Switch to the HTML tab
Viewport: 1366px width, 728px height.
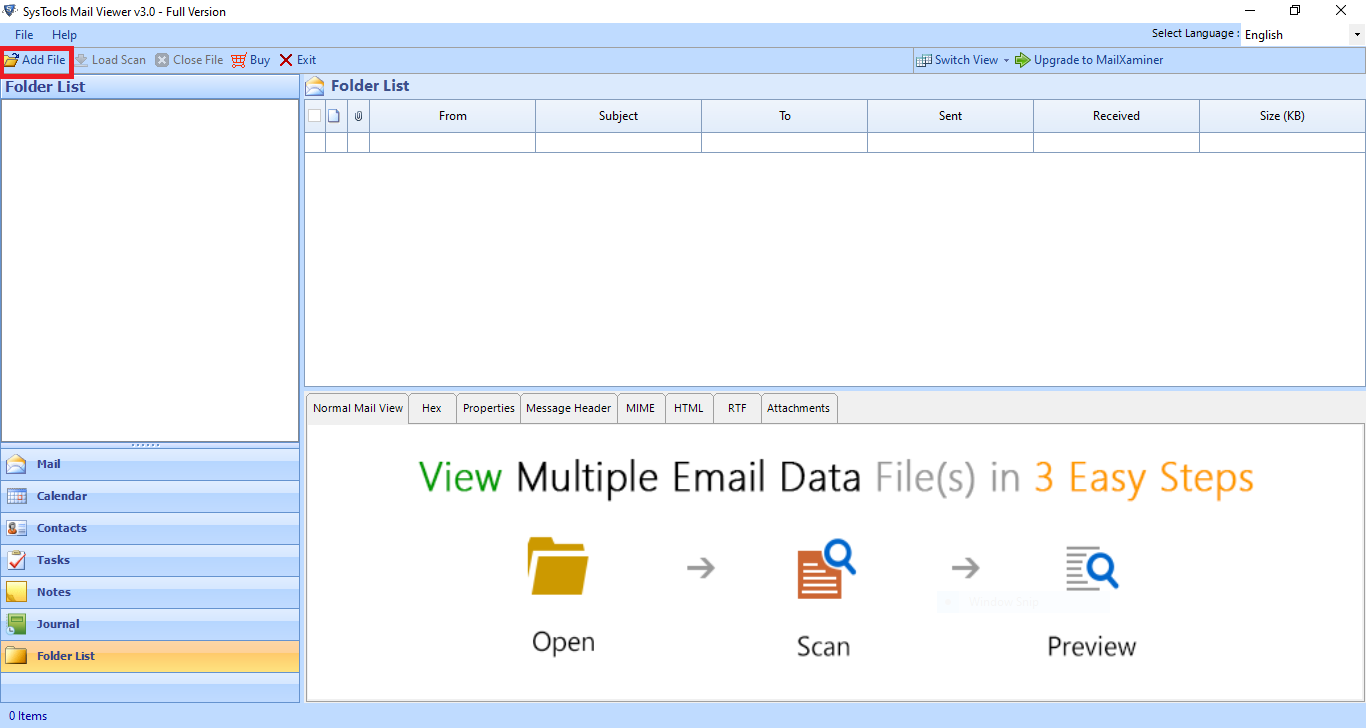tap(689, 408)
